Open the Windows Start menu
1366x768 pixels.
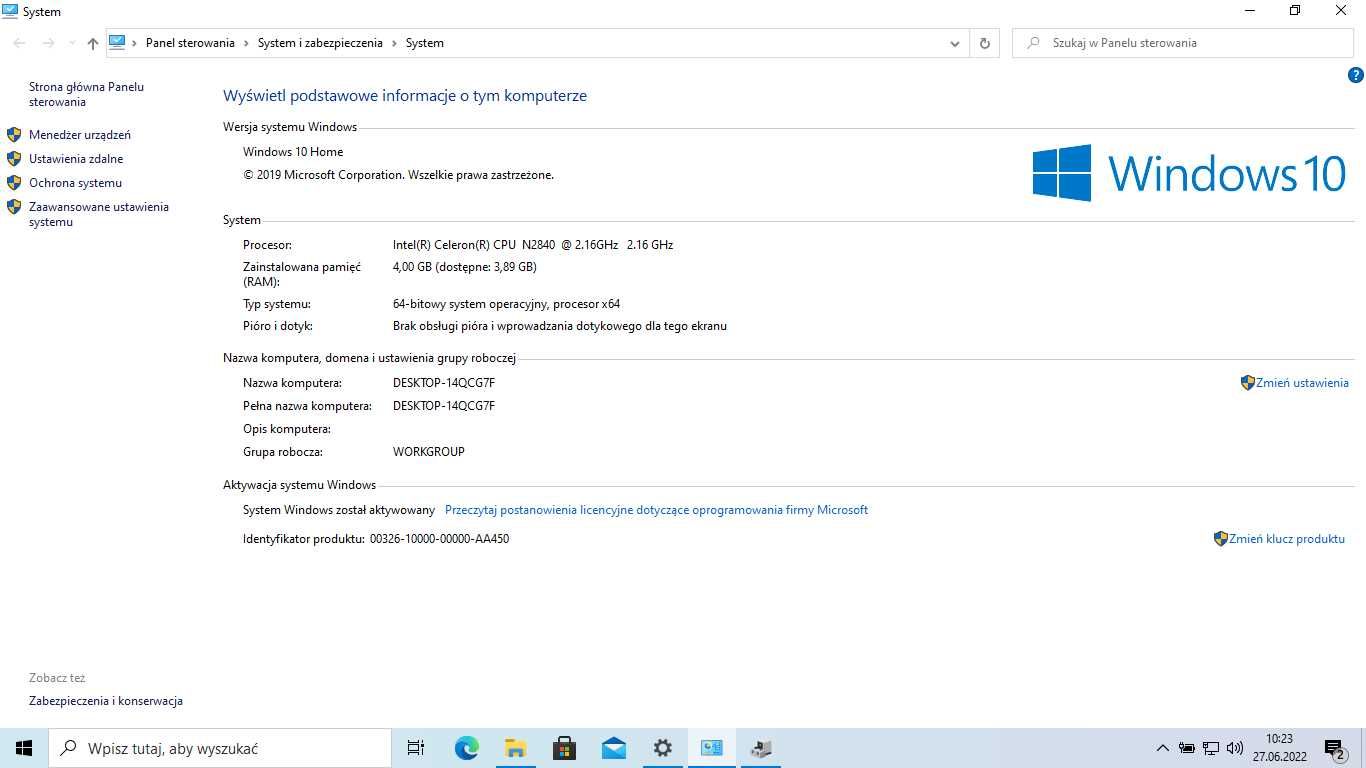click(x=24, y=748)
